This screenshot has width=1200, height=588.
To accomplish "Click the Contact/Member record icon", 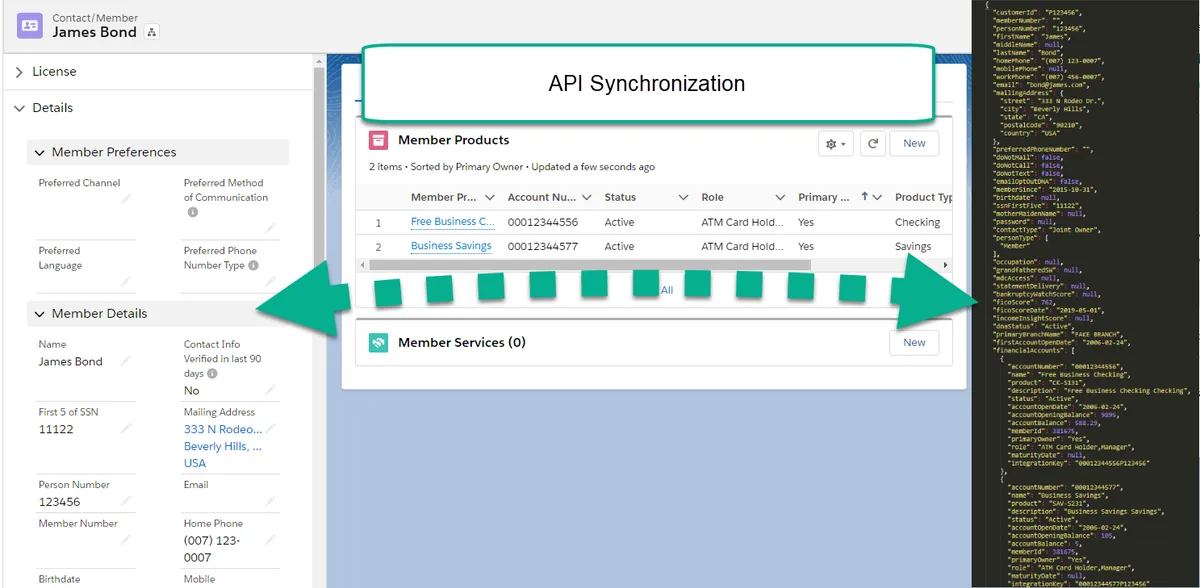I will tap(30, 25).
